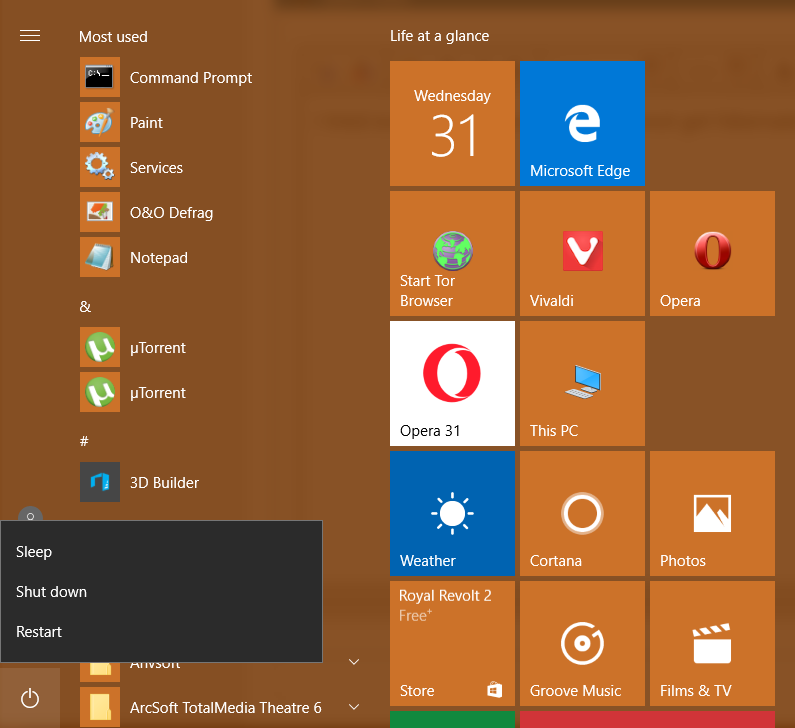The height and width of the screenshot is (728, 795).
Task: Click the & letter group header
Action: pyautogui.click(x=85, y=306)
